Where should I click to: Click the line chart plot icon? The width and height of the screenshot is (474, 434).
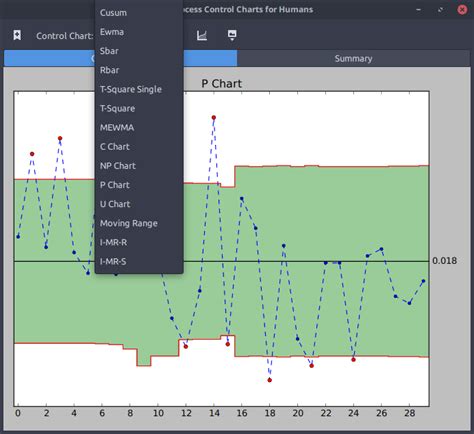click(x=202, y=35)
